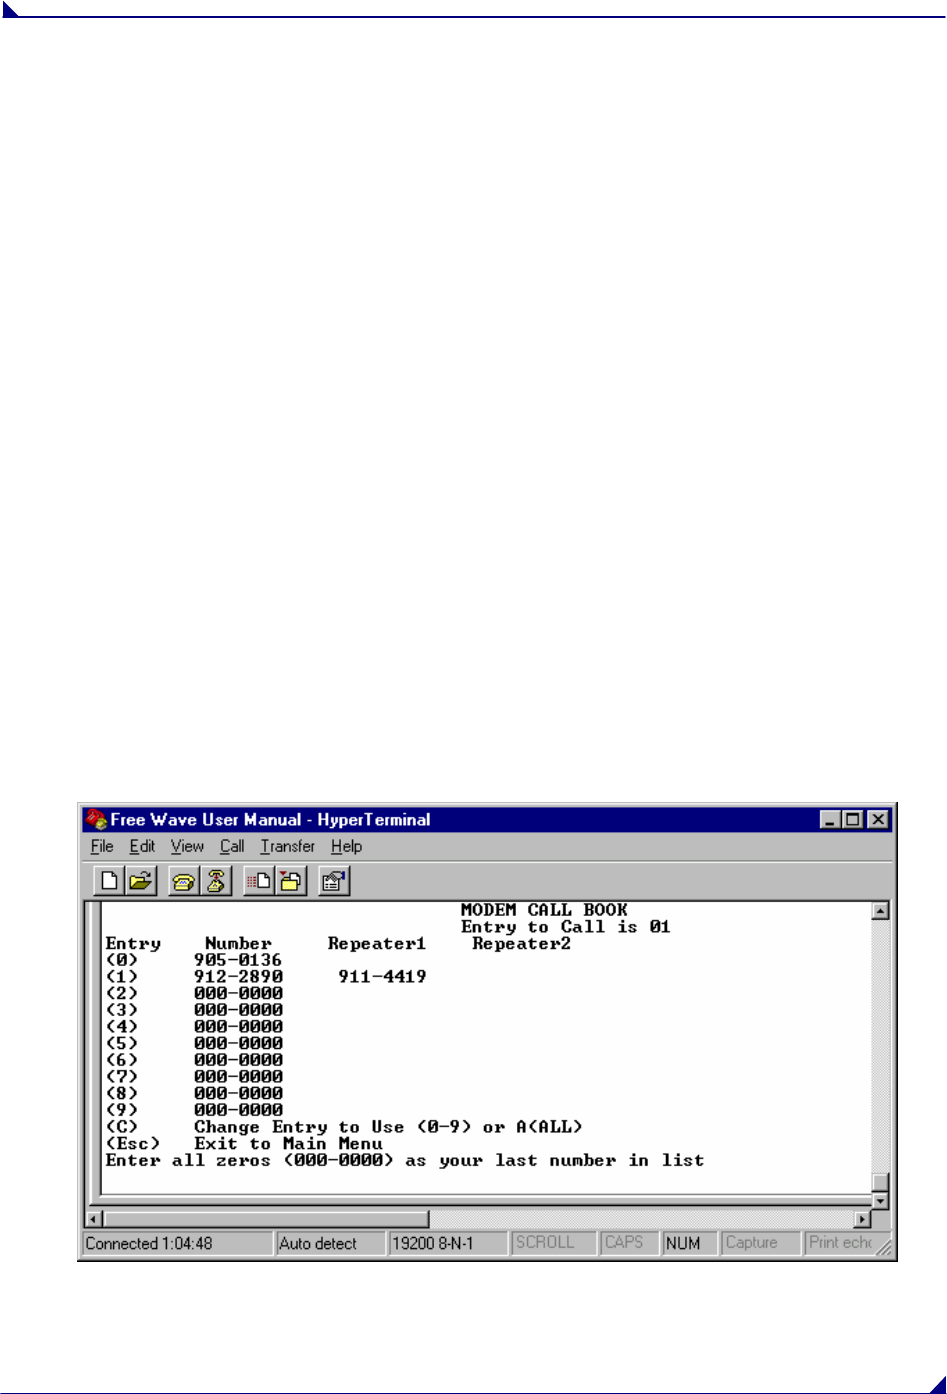Open the Edit menu
947x1394 pixels.
pos(142,846)
